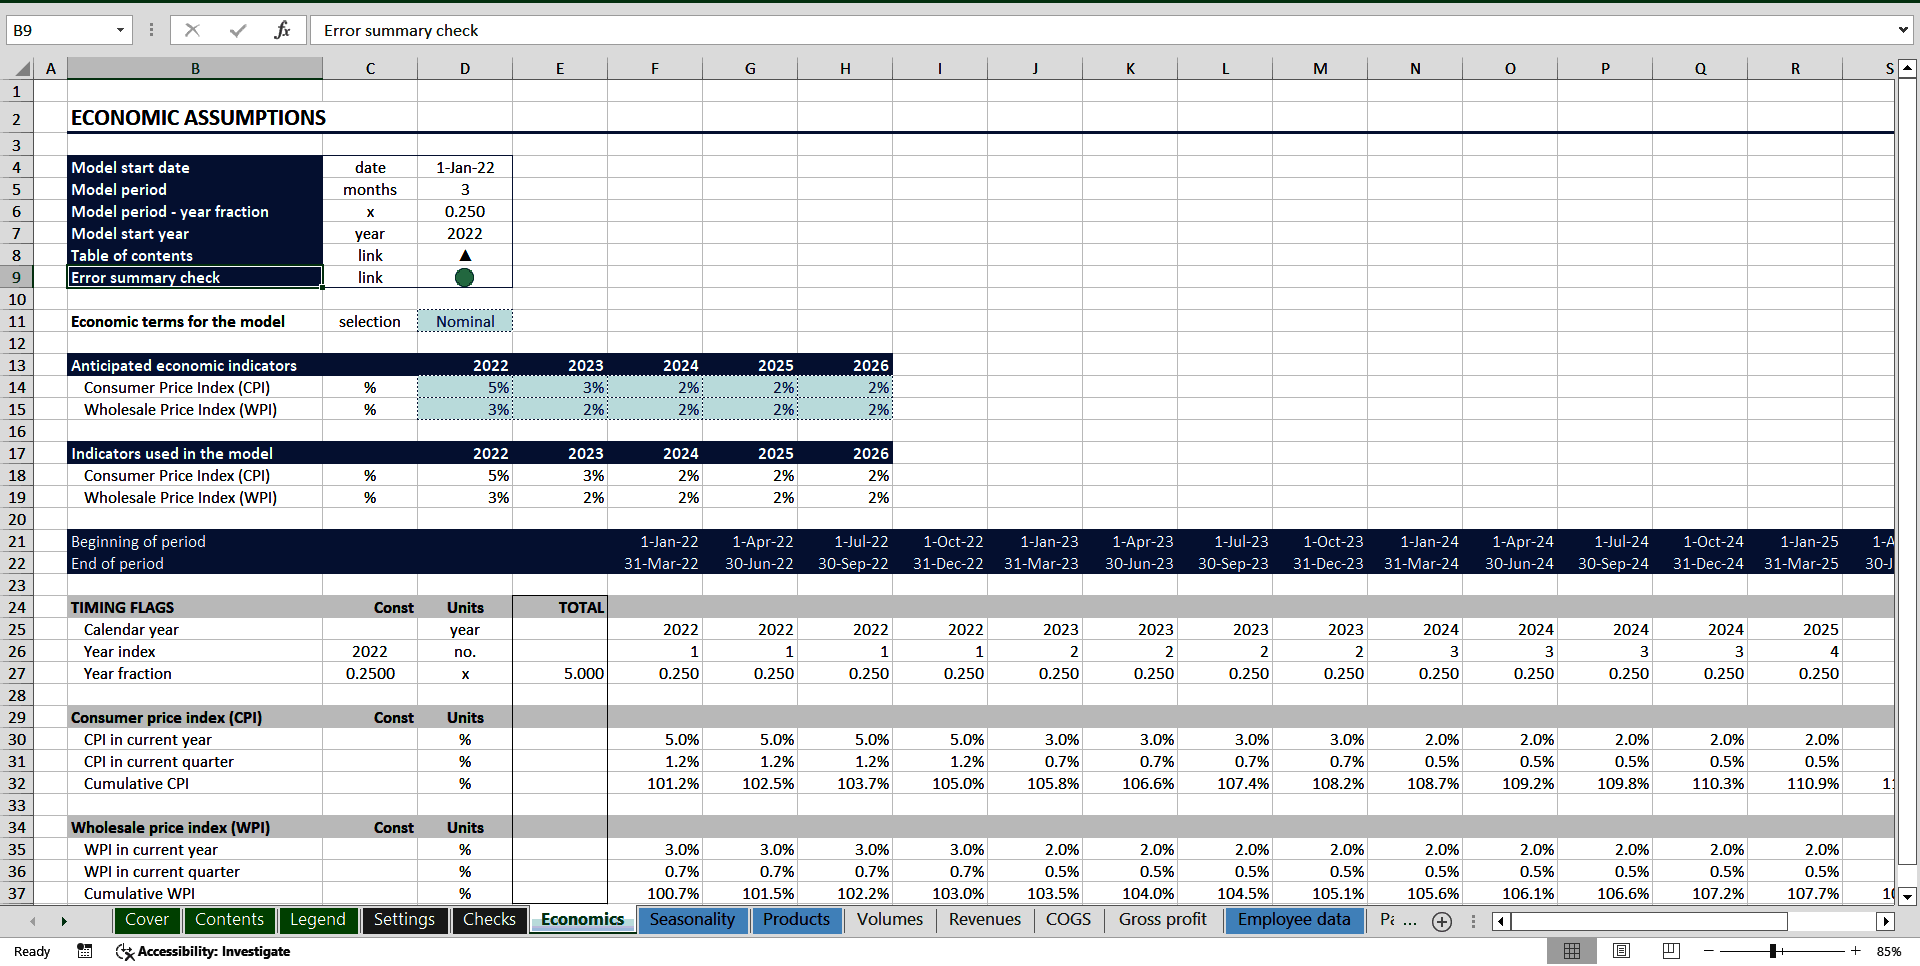Select row 27 header
This screenshot has height=966, width=1920.
[17, 673]
